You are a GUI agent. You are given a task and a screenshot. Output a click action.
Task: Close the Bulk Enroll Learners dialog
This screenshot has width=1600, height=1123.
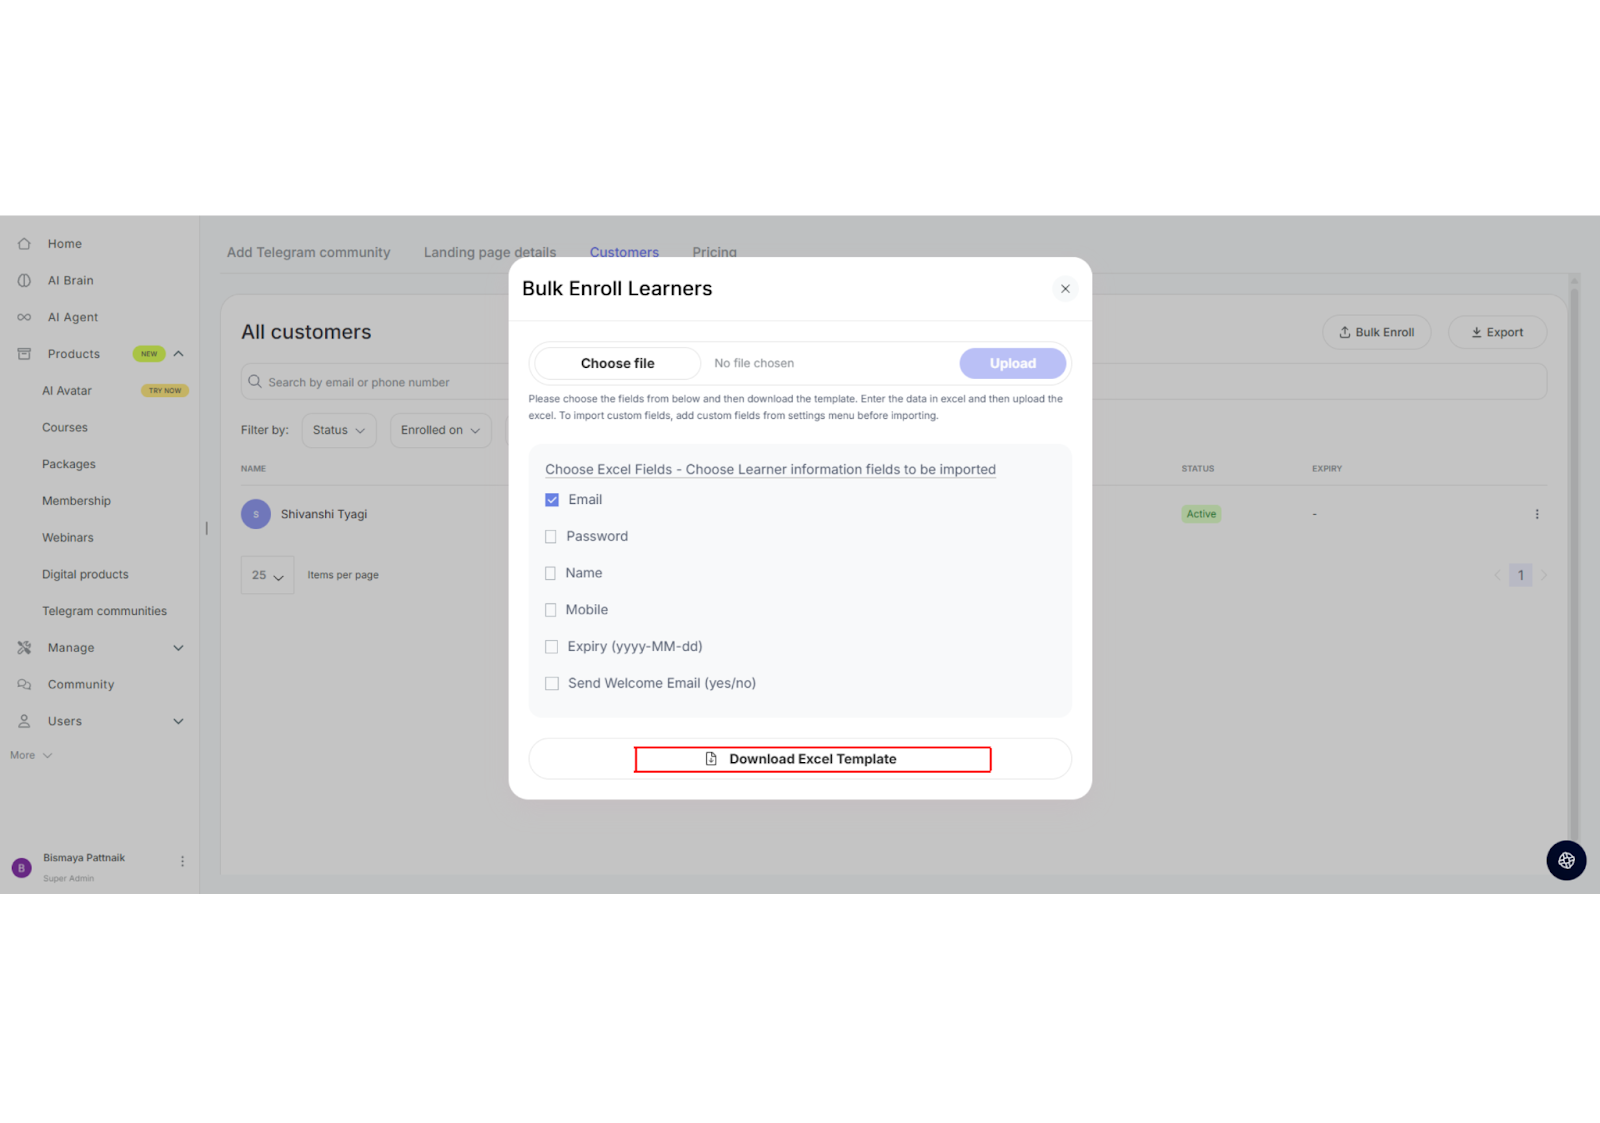(1065, 289)
